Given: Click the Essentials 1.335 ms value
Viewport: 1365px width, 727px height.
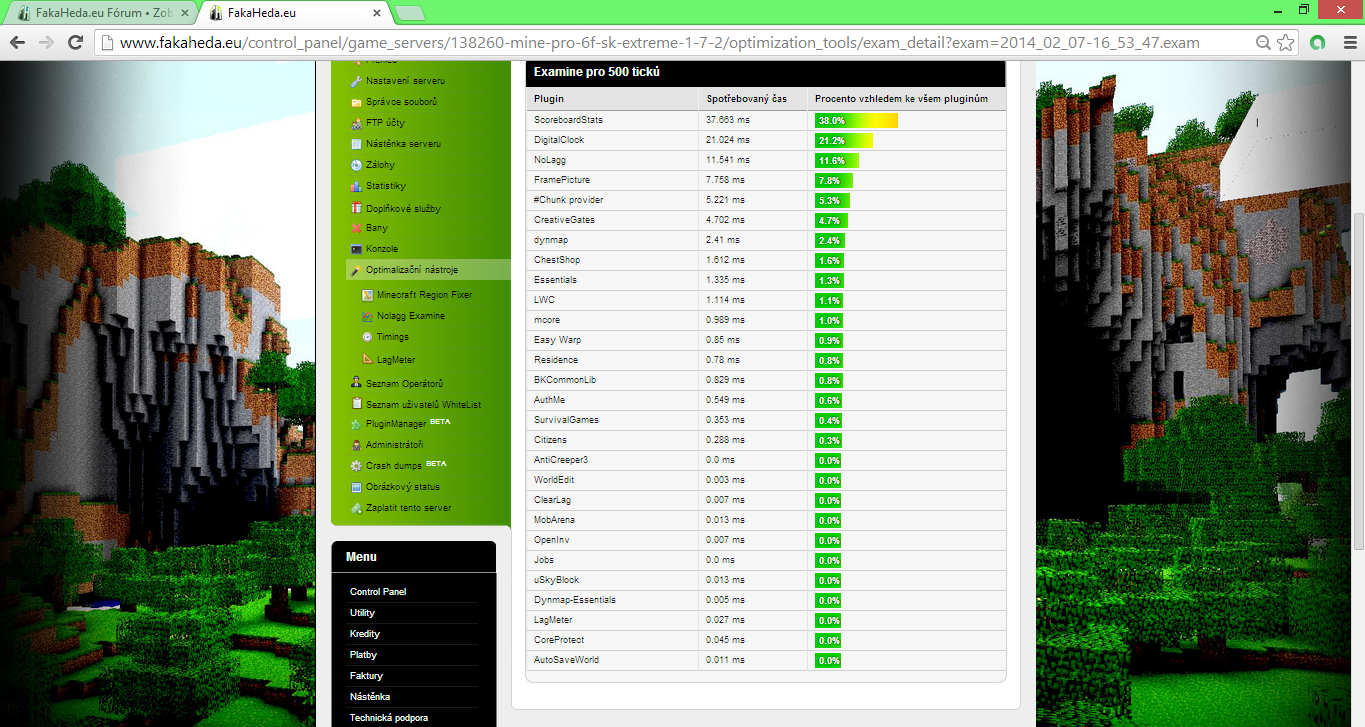Looking at the screenshot, I should coord(725,280).
